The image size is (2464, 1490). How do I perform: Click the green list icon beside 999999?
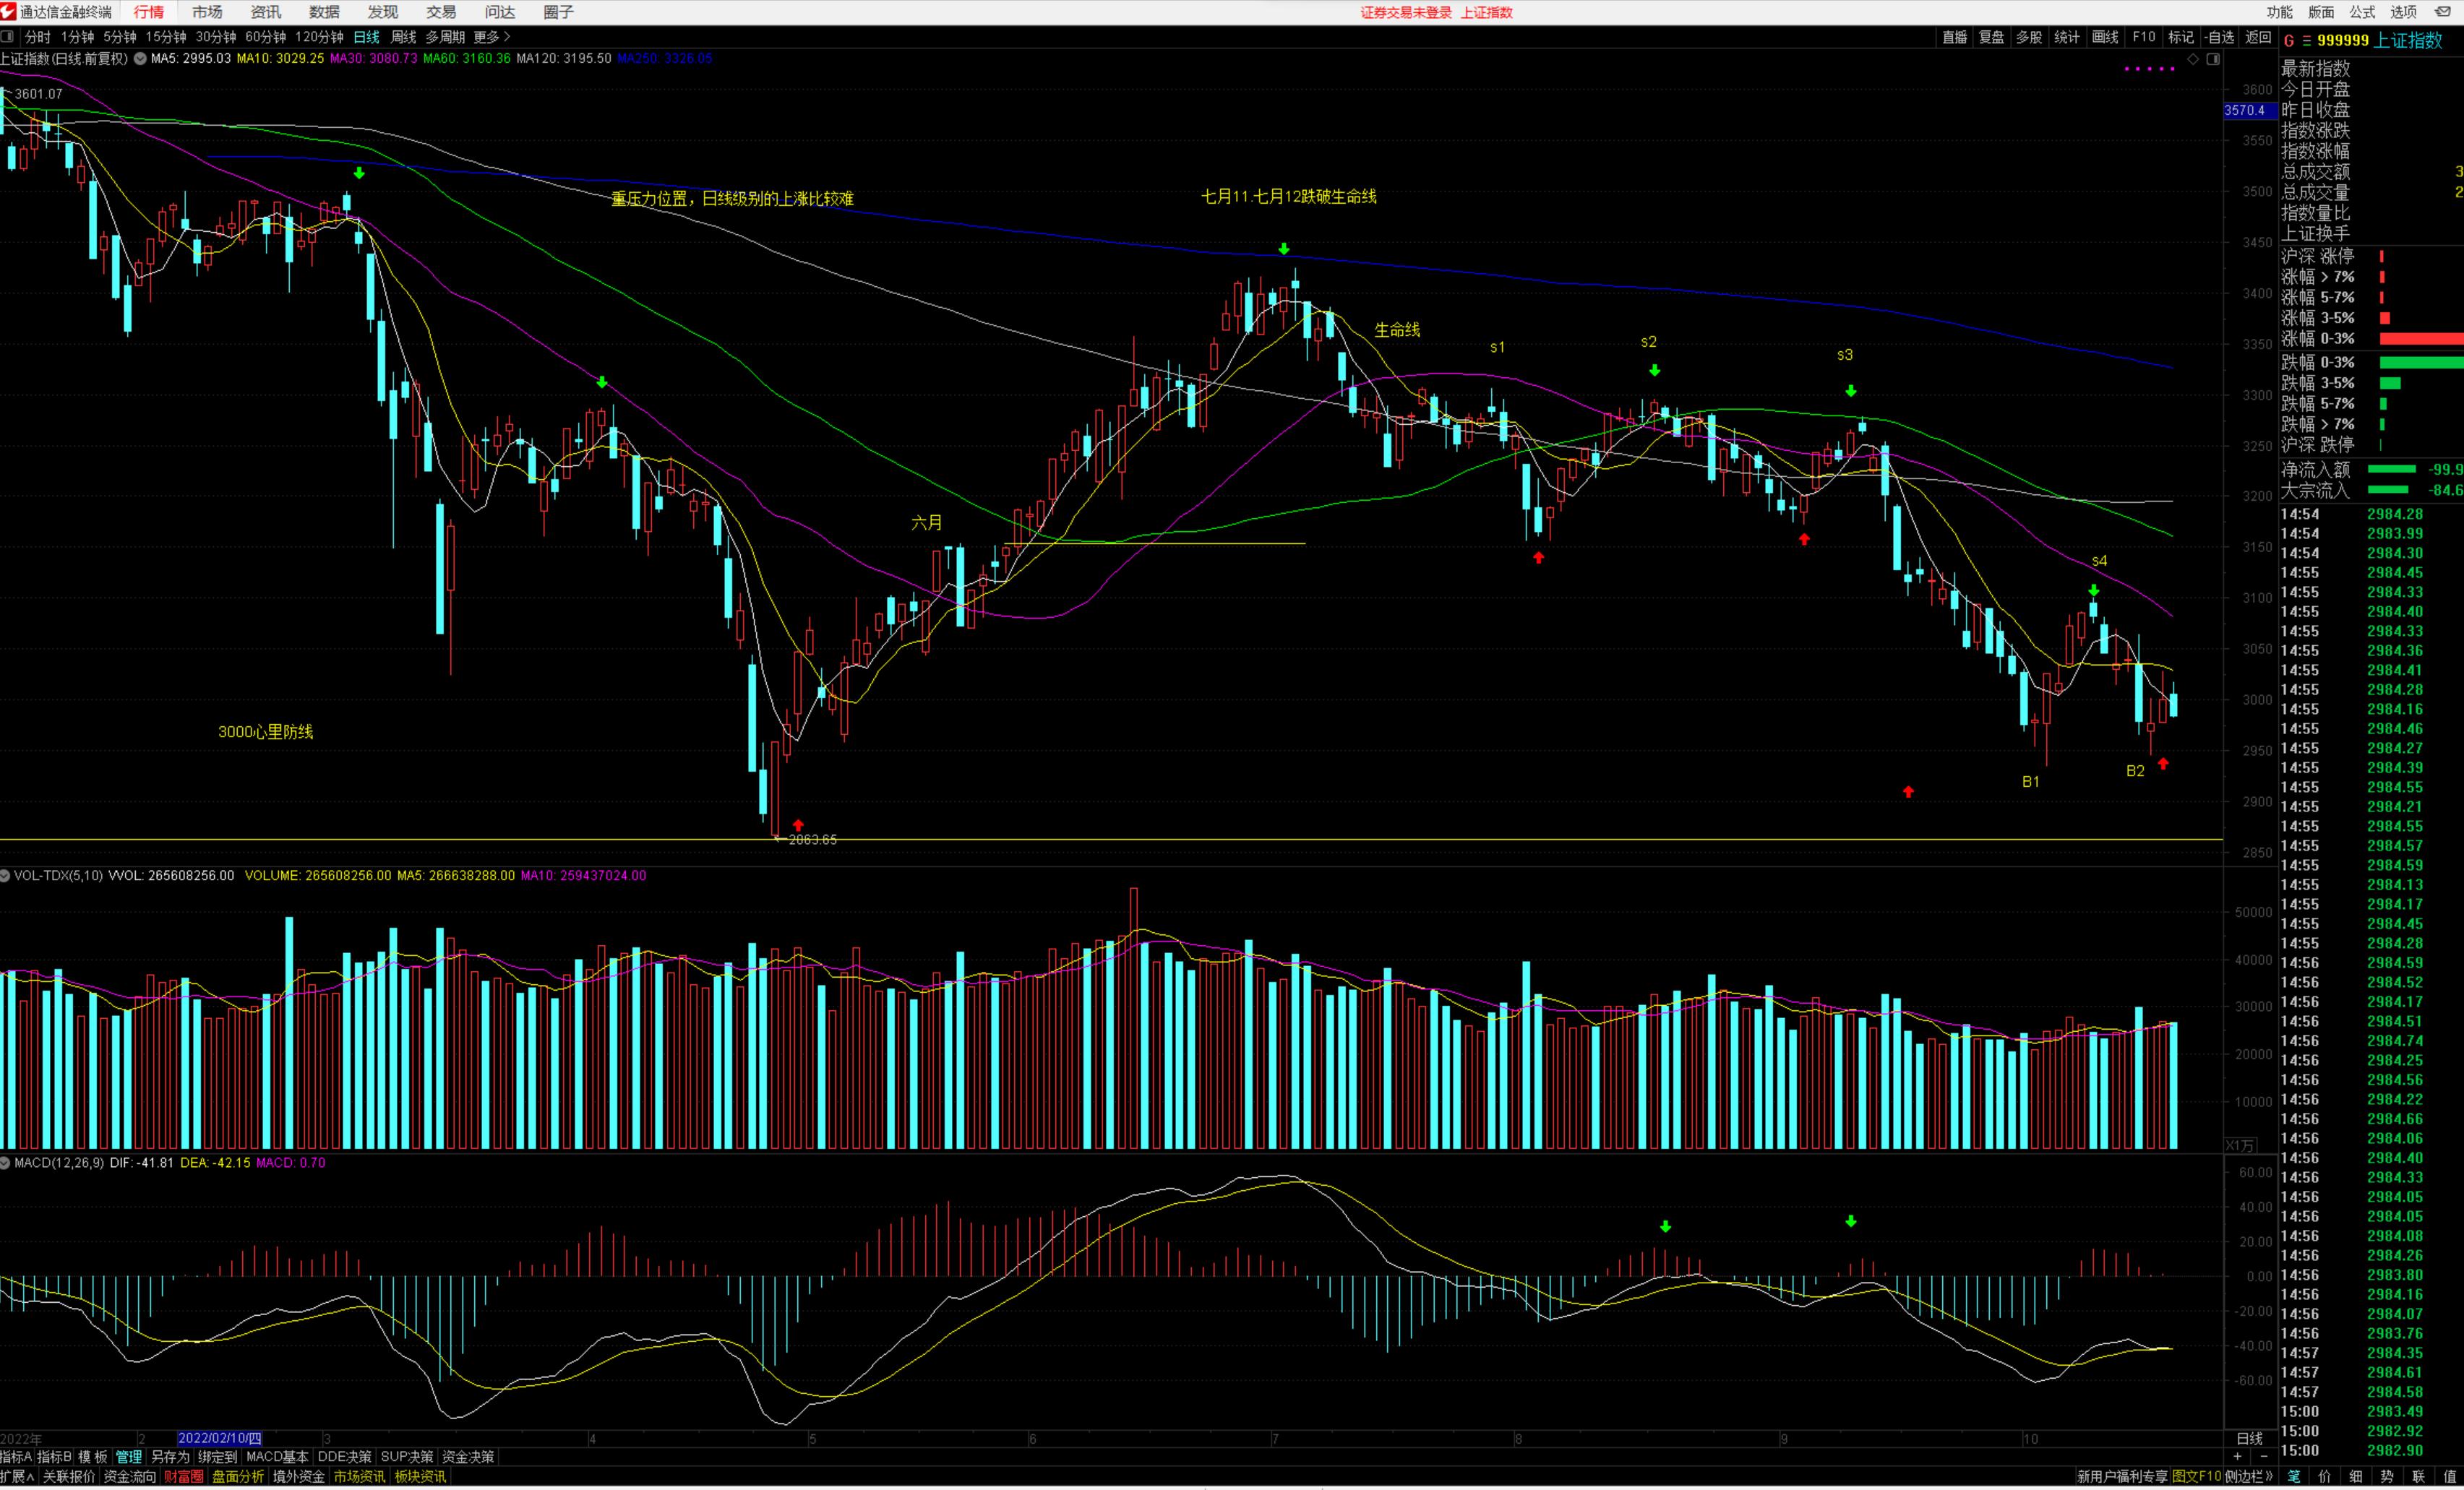2306,40
